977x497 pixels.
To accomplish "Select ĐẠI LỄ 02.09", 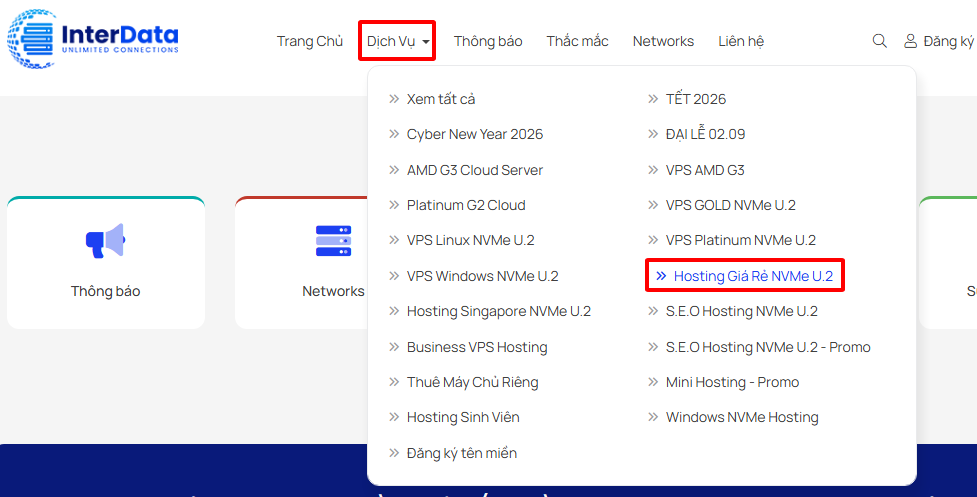I will pos(705,134).
